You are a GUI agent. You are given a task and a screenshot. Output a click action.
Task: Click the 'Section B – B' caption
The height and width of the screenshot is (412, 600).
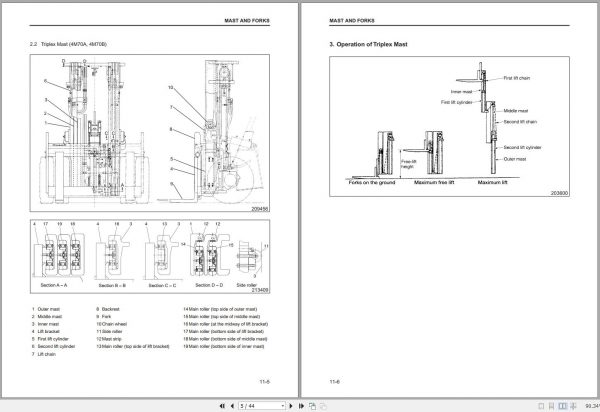point(112,286)
